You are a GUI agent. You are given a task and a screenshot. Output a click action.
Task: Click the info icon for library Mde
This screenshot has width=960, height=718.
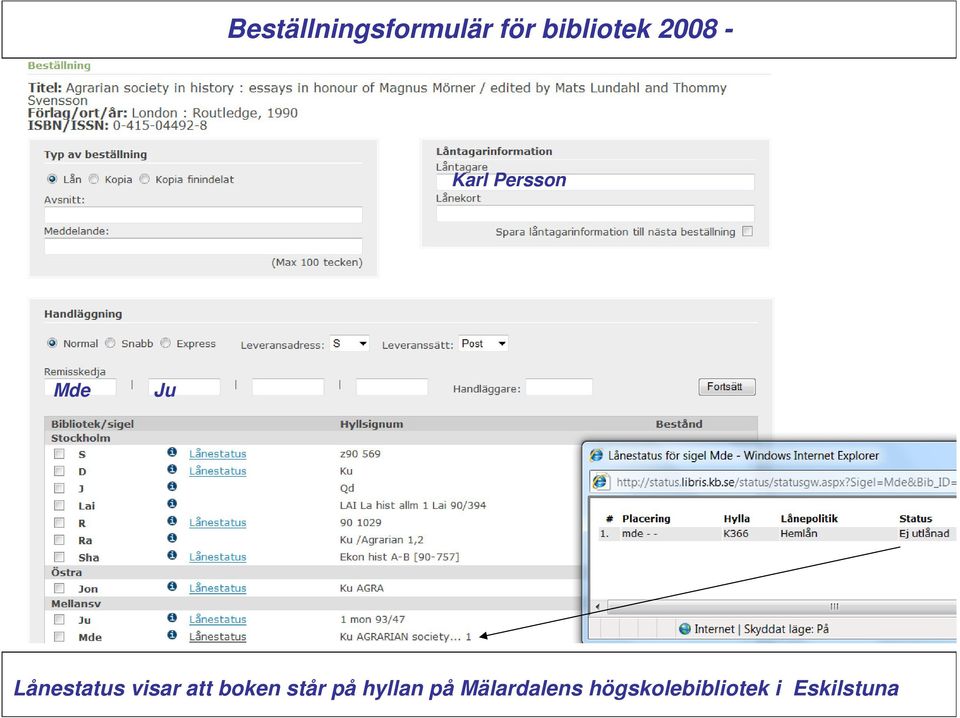click(x=172, y=635)
